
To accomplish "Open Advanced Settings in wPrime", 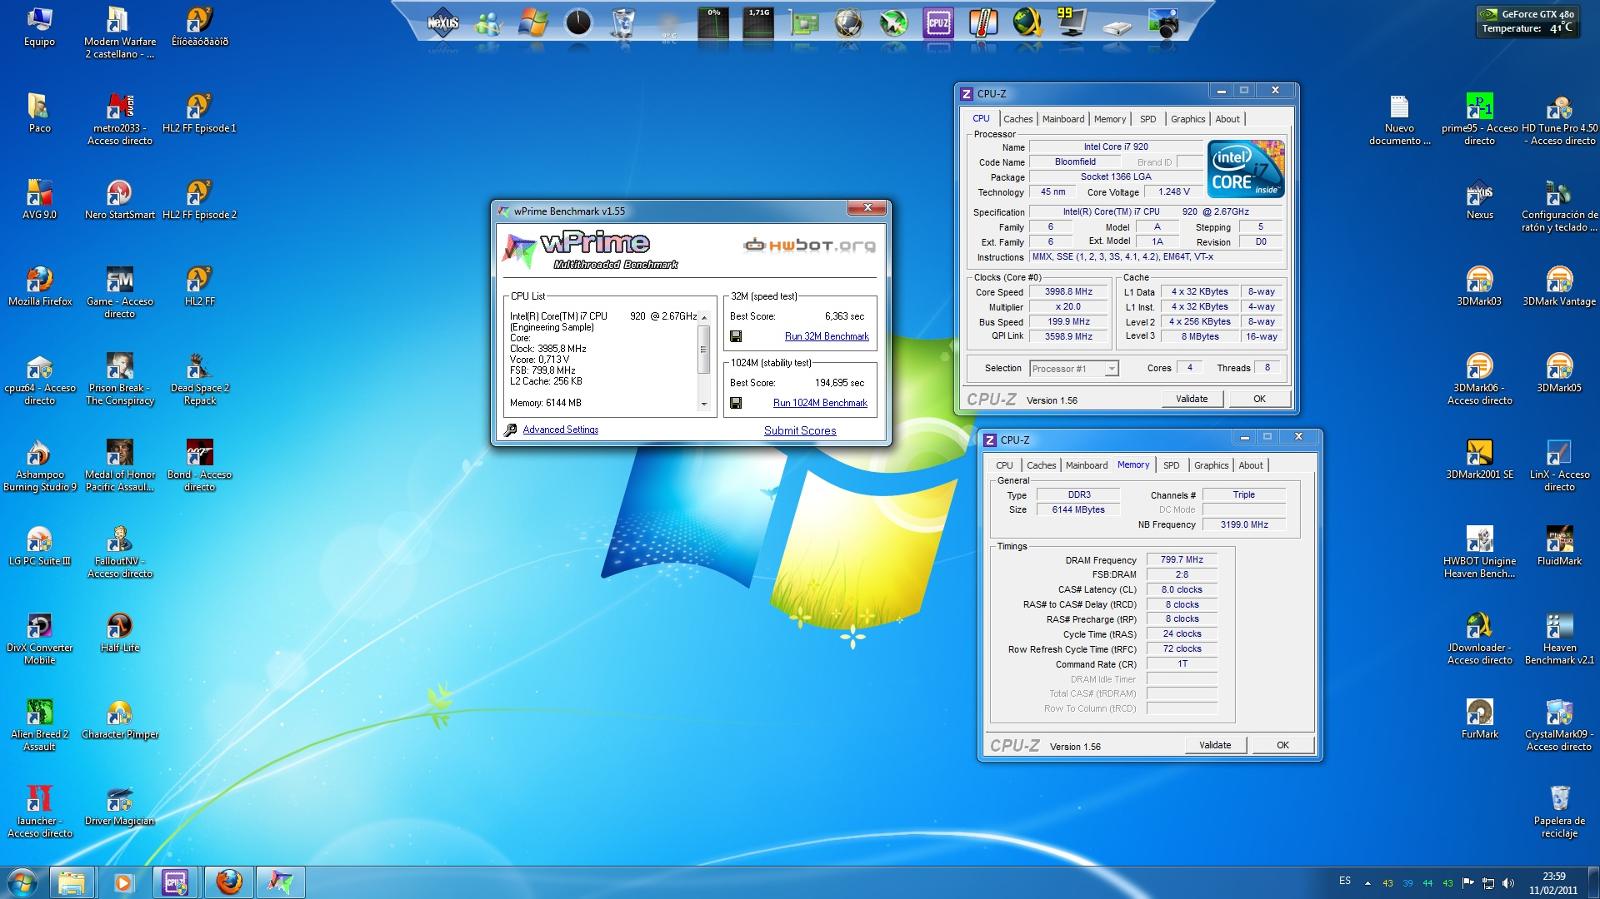I will click(x=560, y=430).
